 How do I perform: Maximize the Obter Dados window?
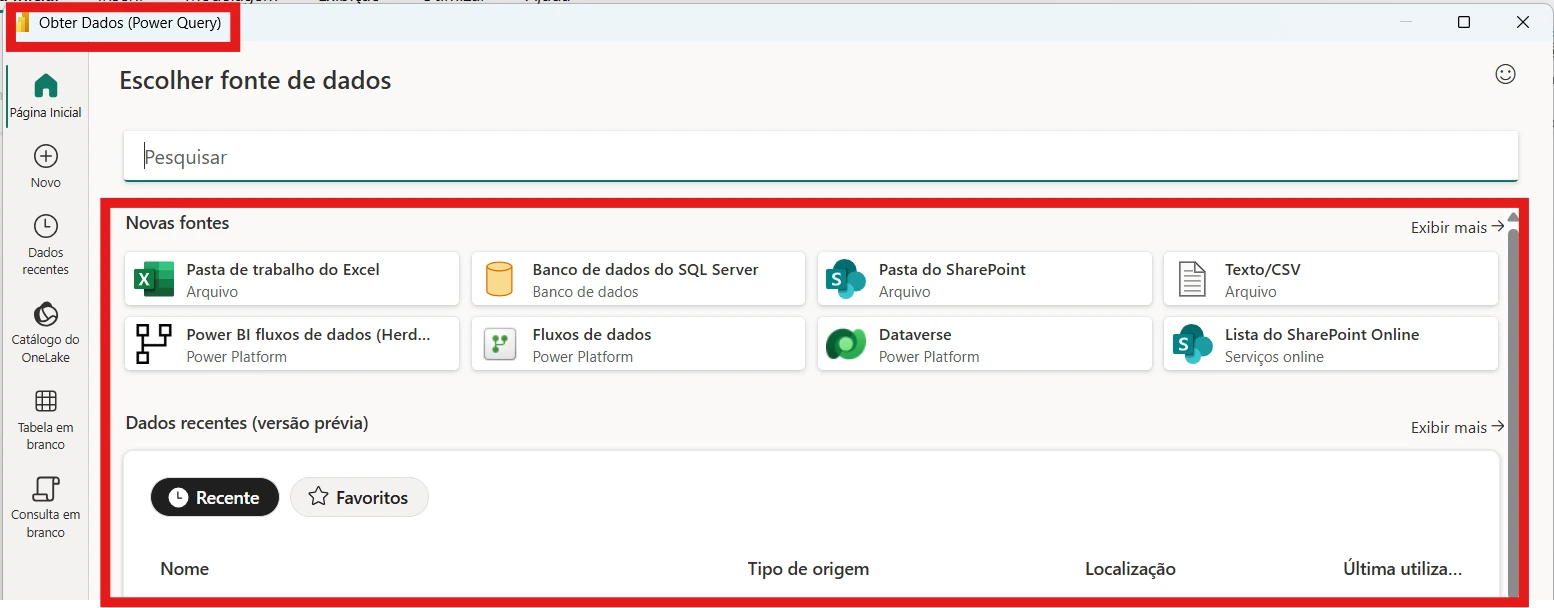tap(1464, 22)
